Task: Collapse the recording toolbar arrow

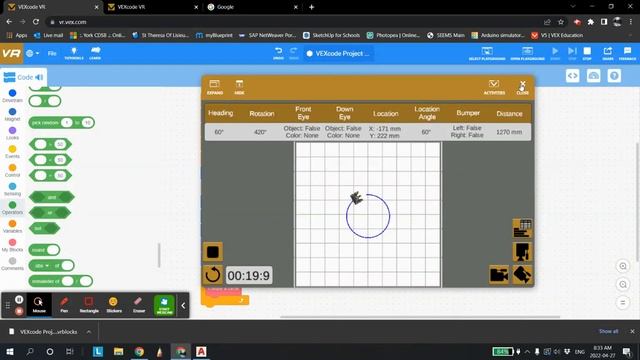Action: 183,305
